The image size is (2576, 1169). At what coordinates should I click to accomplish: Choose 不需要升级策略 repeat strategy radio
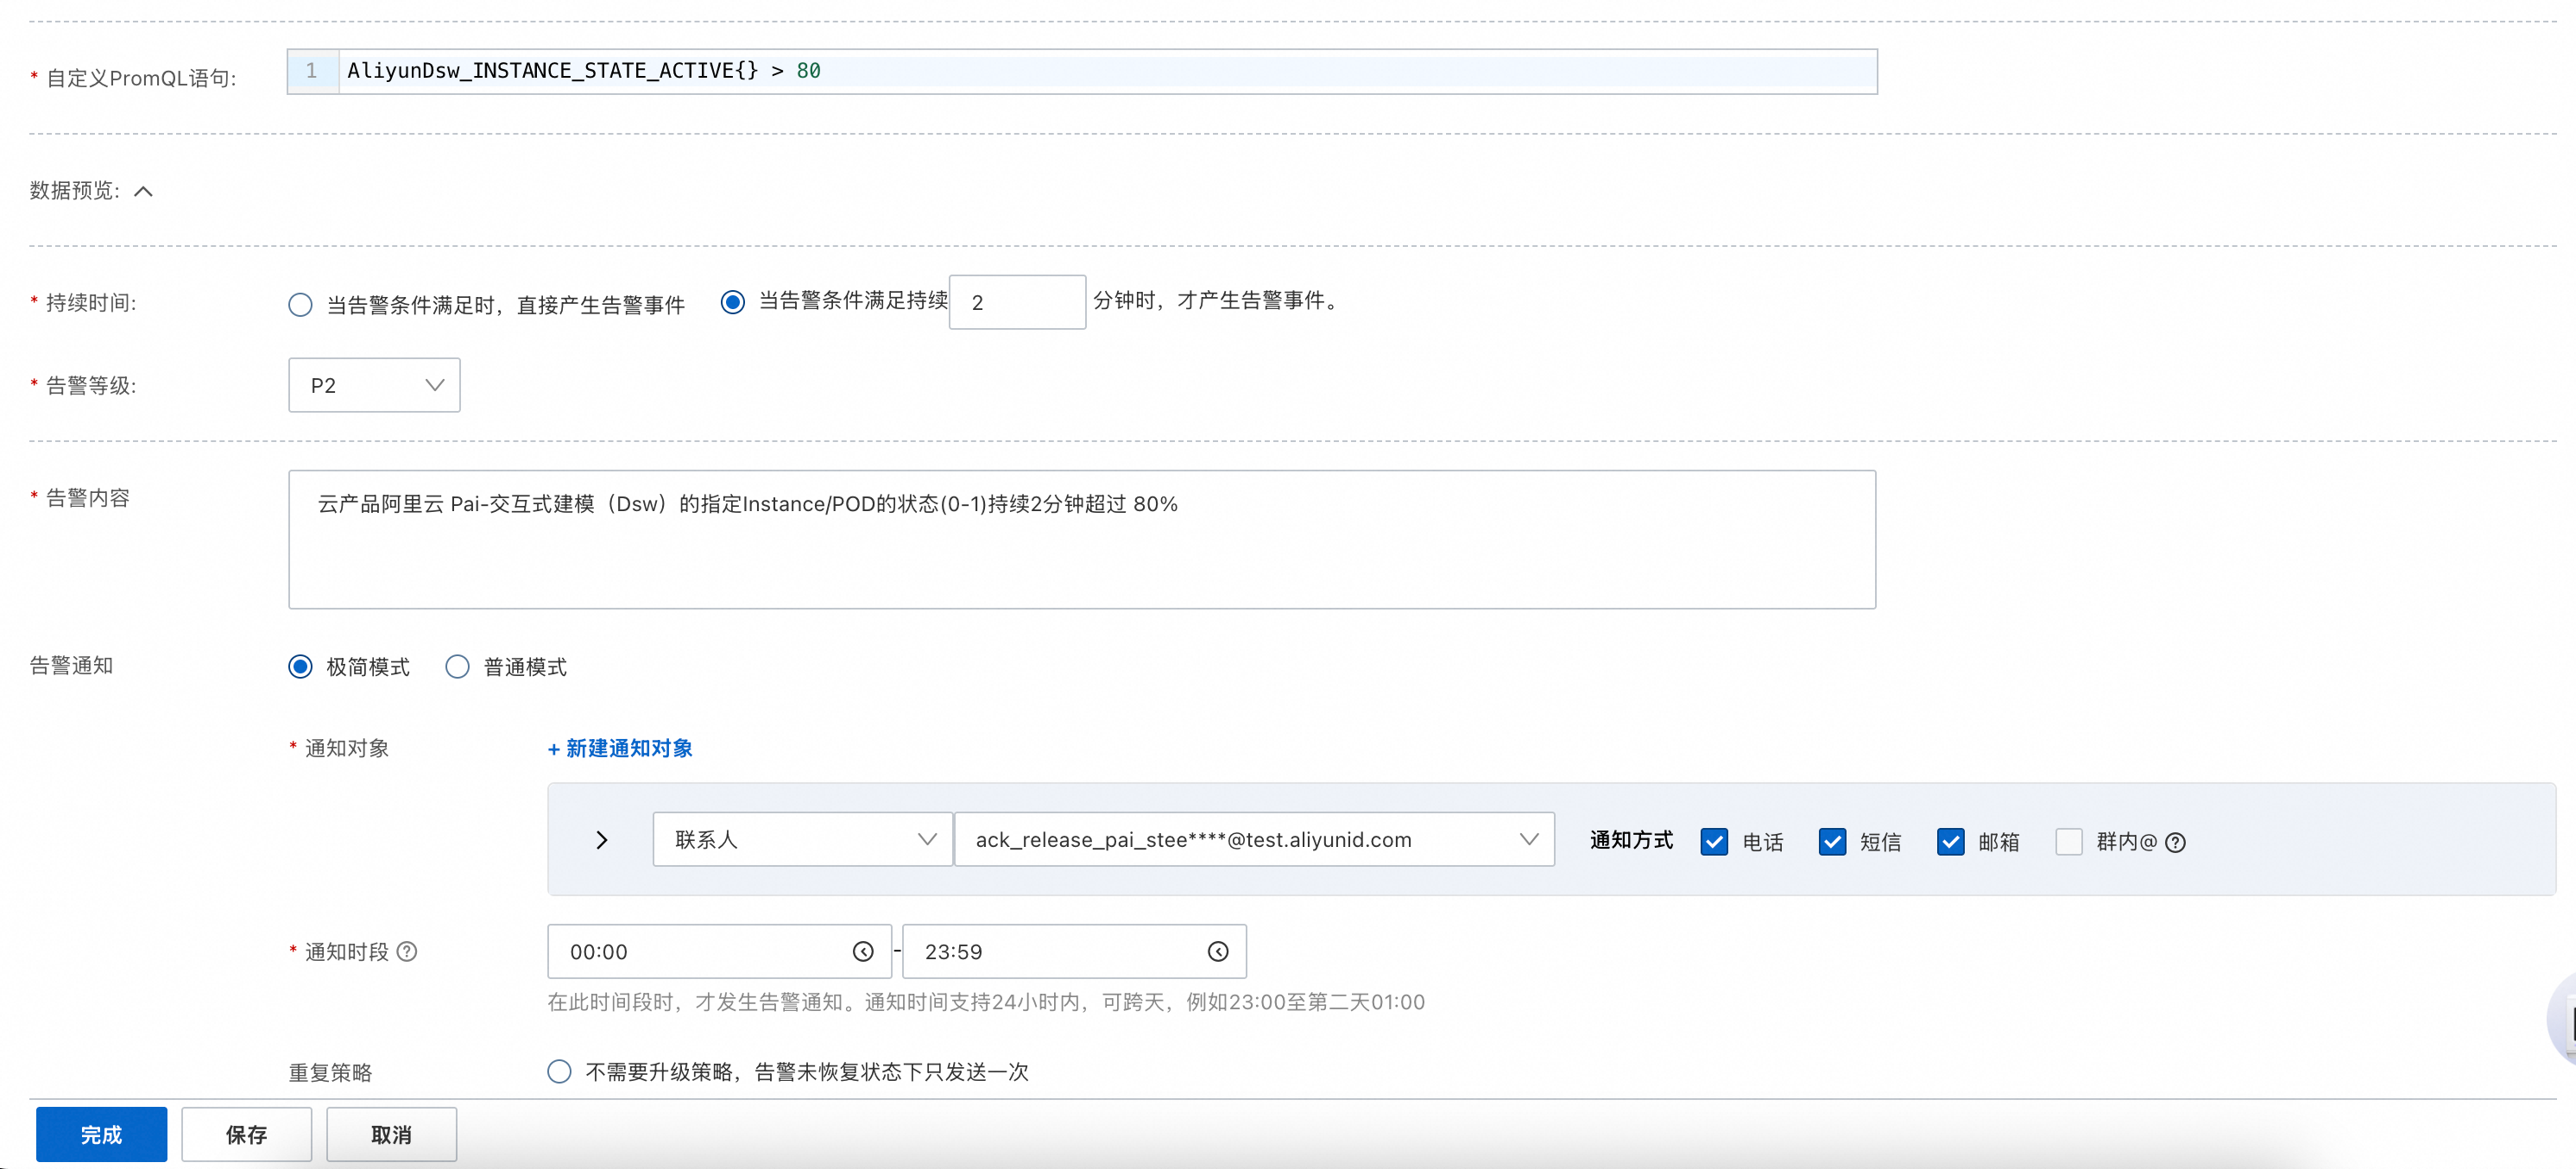pos(559,1072)
